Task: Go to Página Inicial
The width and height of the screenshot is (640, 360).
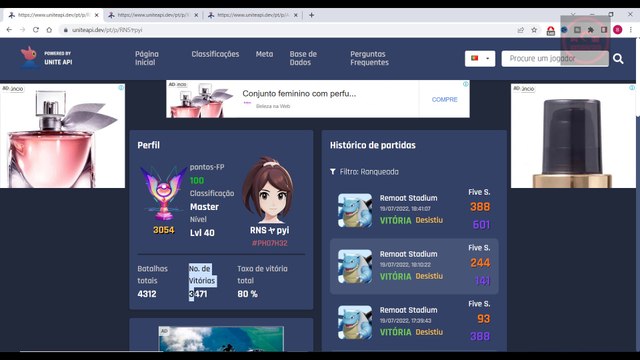Action: click(147, 58)
